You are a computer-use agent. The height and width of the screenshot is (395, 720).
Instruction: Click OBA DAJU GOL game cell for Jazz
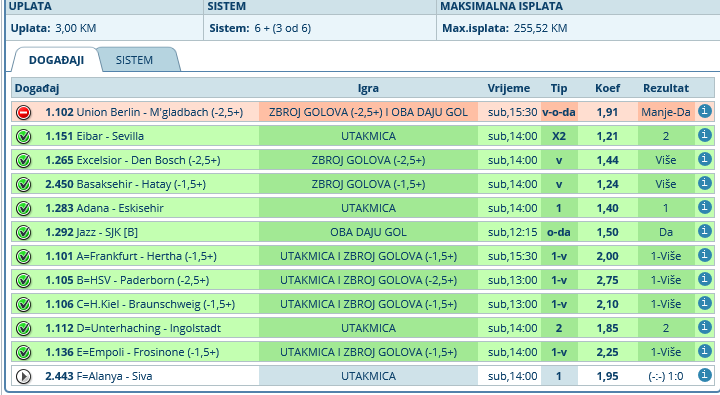click(x=368, y=232)
